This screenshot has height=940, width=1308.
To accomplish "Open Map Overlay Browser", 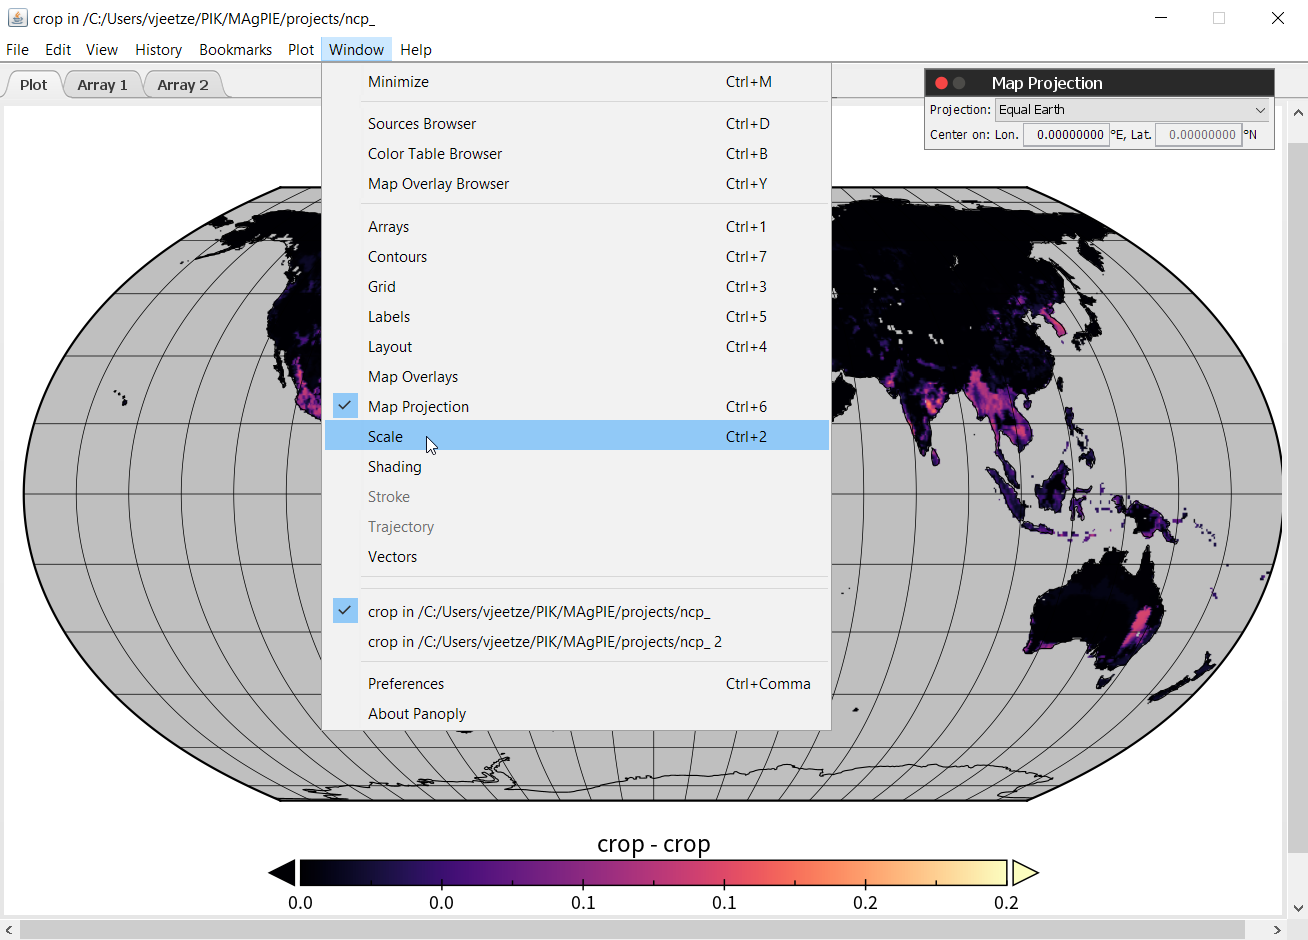I will pos(577,184).
